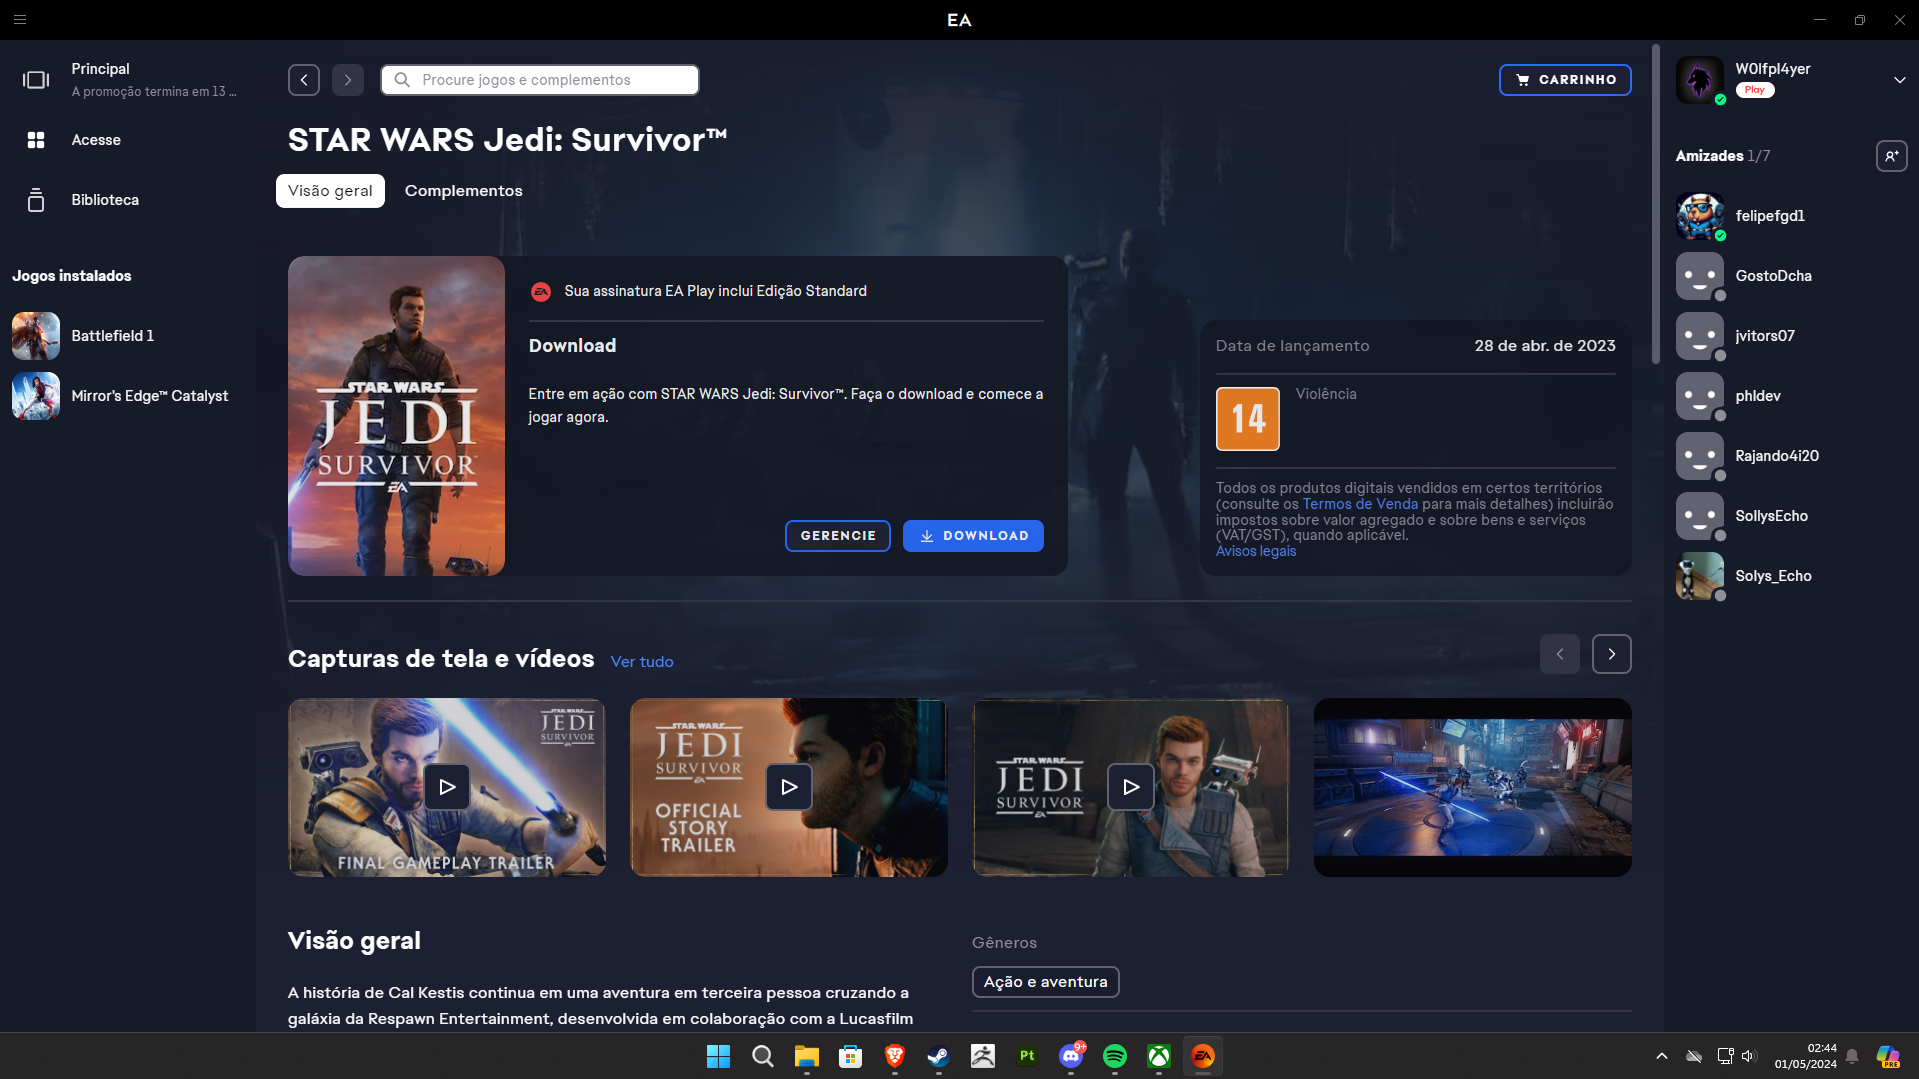Open Spotify from the Windows taskbar
Screen dimensions: 1919x1079
[x=1115, y=1056]
